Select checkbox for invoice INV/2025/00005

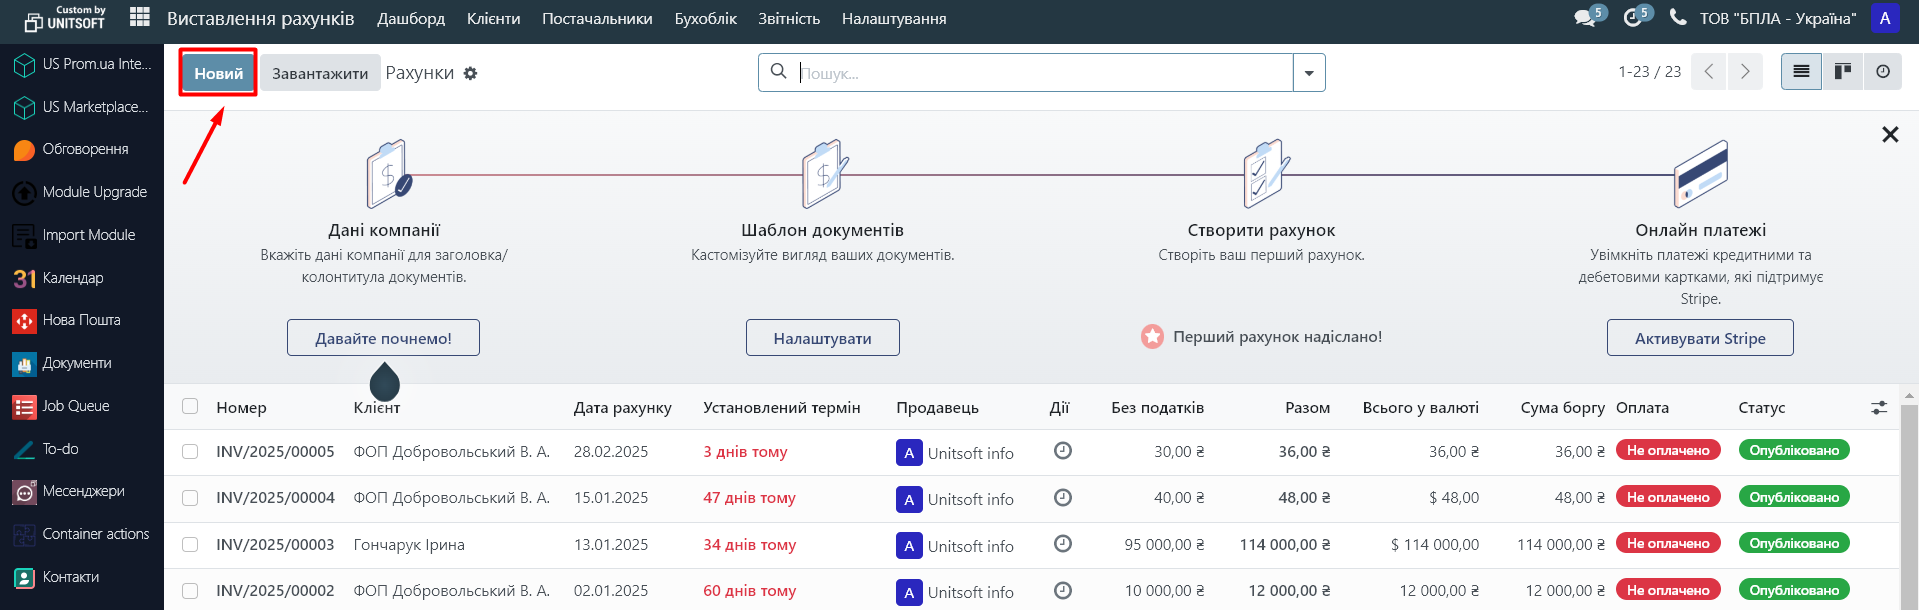(190, 452)
